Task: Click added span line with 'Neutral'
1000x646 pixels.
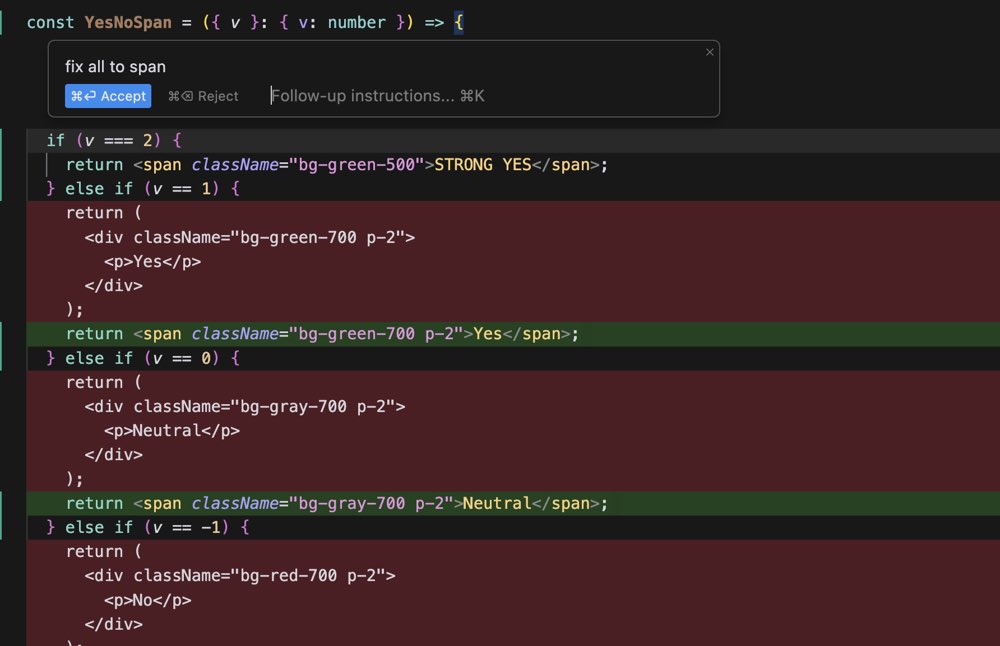Action: click(x=337, y=504)
